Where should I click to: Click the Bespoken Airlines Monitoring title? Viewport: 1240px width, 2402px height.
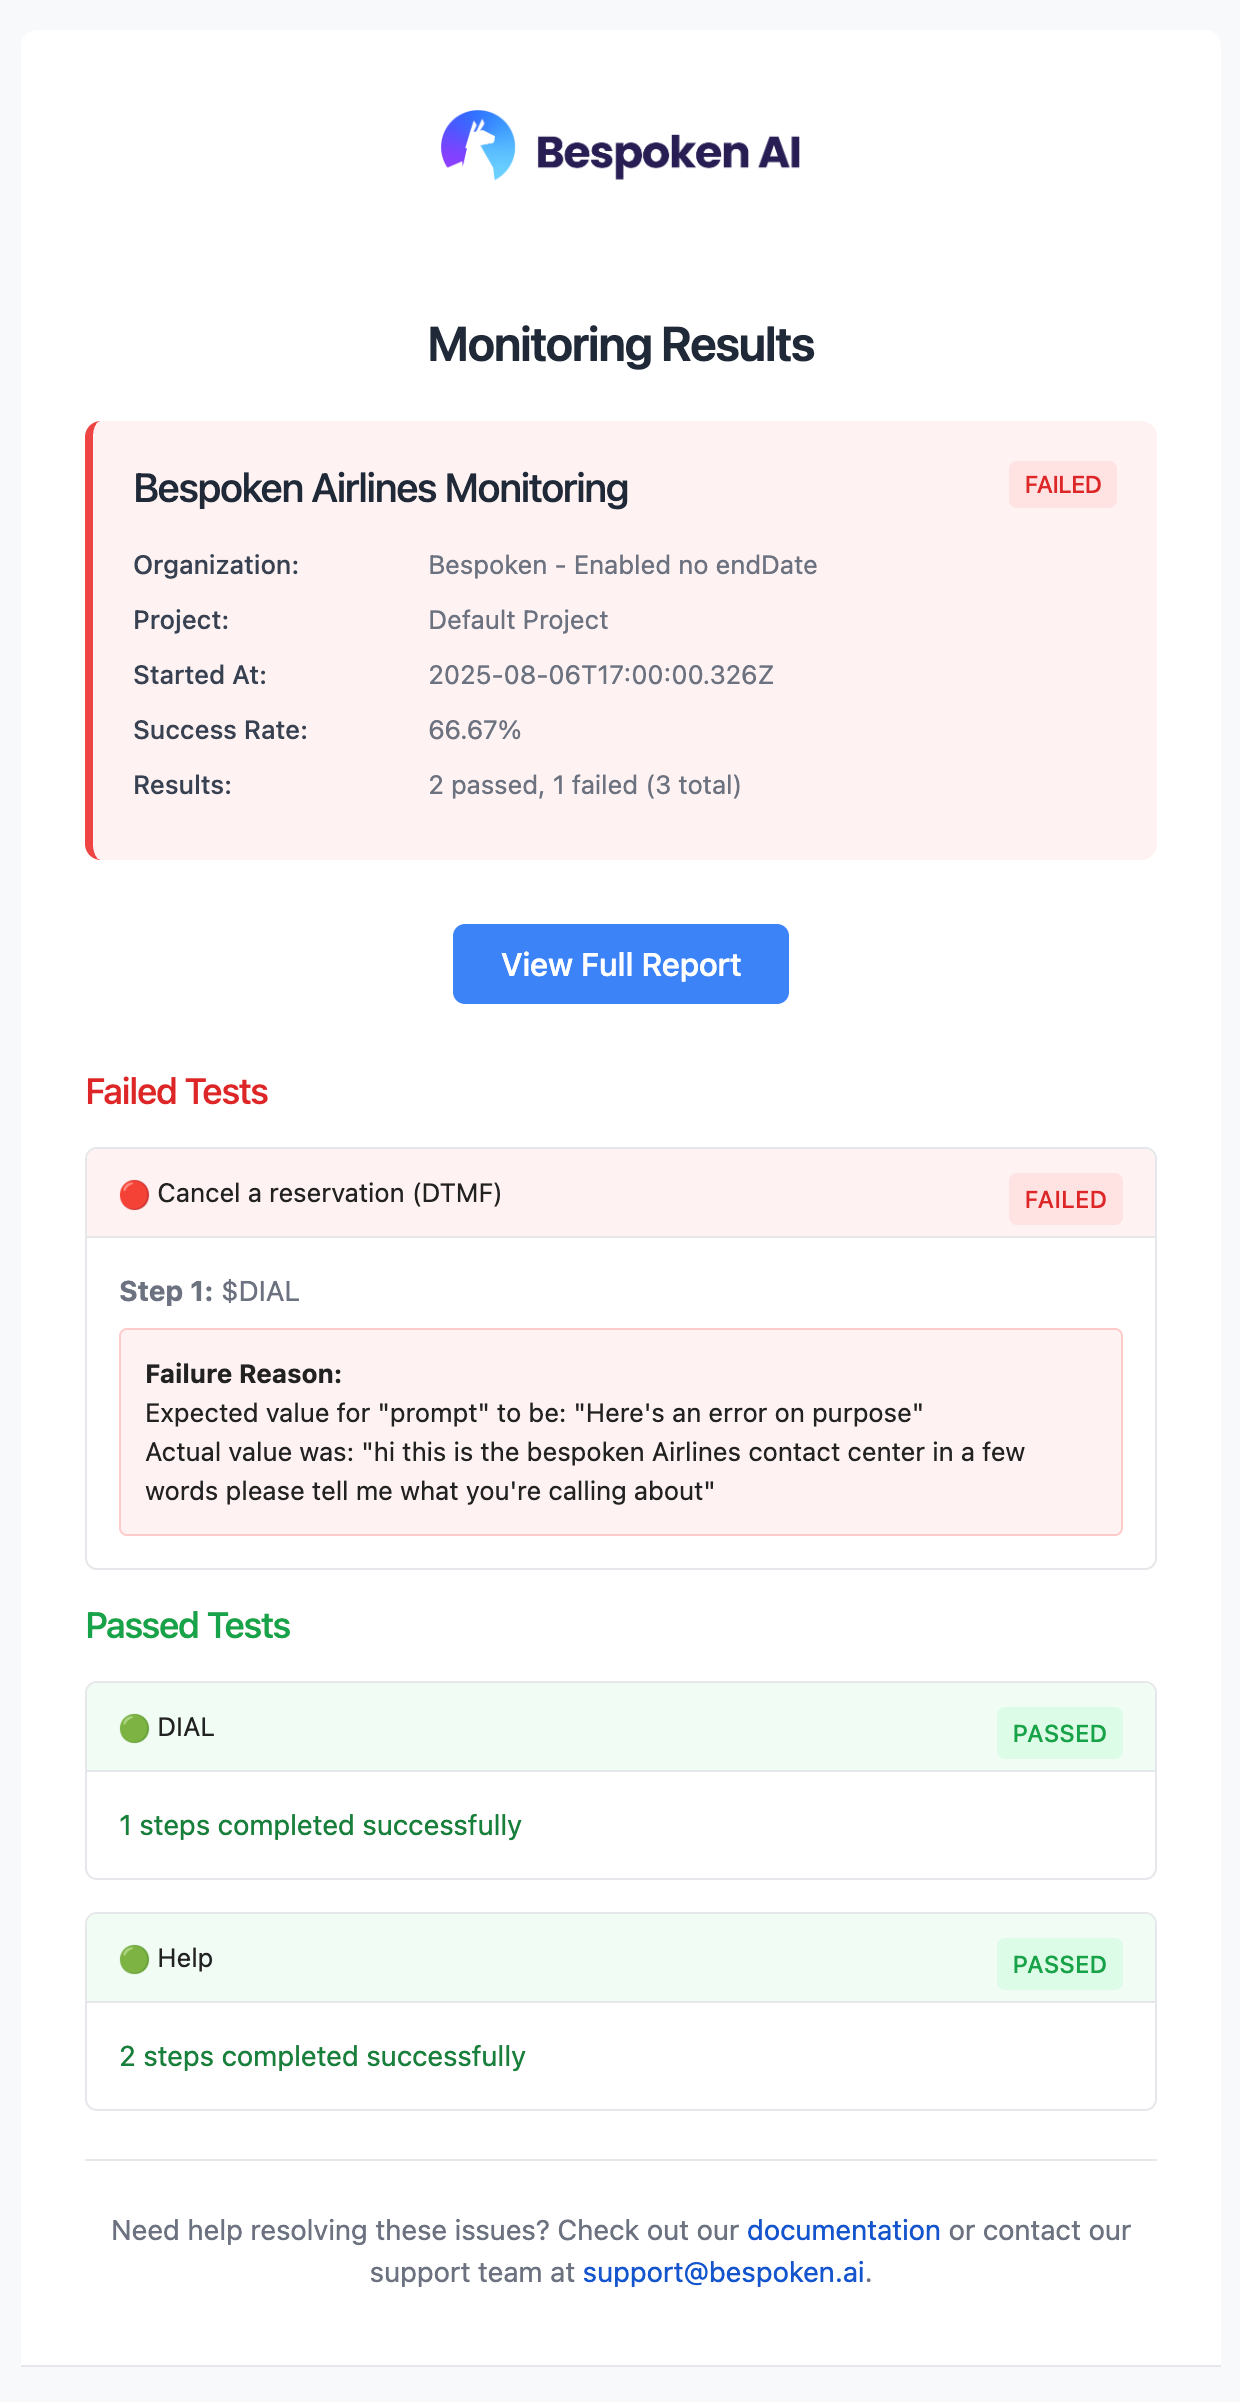pyautogui.click(x=381, y=489)
